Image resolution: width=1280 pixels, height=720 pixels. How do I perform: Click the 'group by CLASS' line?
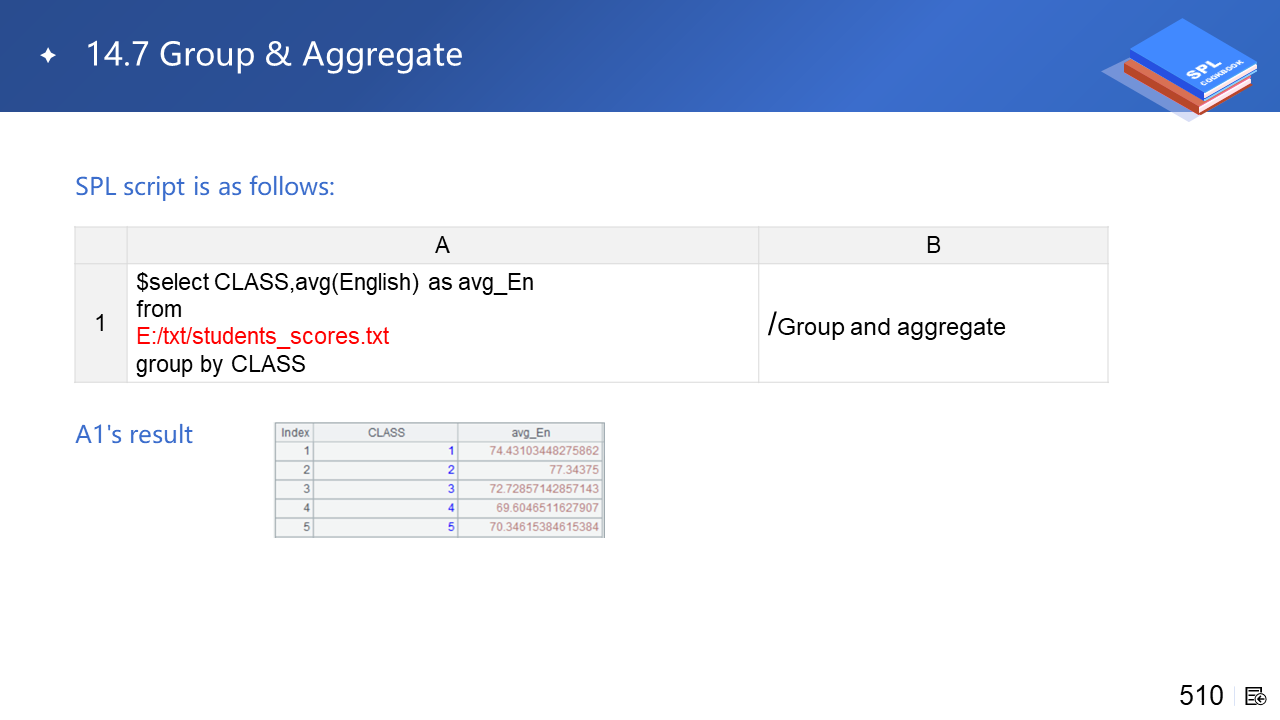coord(220,364)
